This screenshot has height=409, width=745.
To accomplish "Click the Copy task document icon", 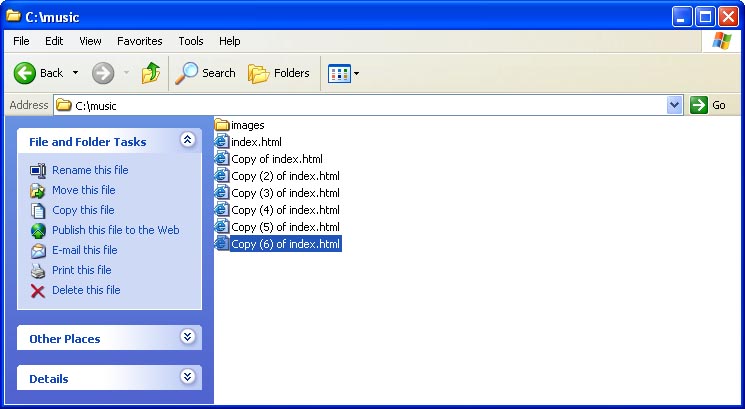I will pyautogui.click(x=38, y=210).
